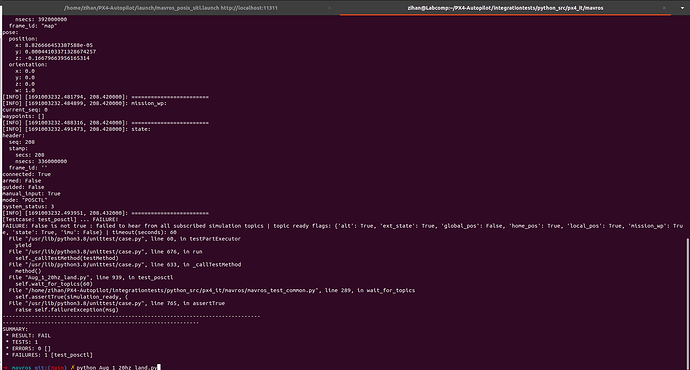This screenshot has width=690, height=370.
Task: Click the 'method()' traceback line
Action: tap(28, 271)
